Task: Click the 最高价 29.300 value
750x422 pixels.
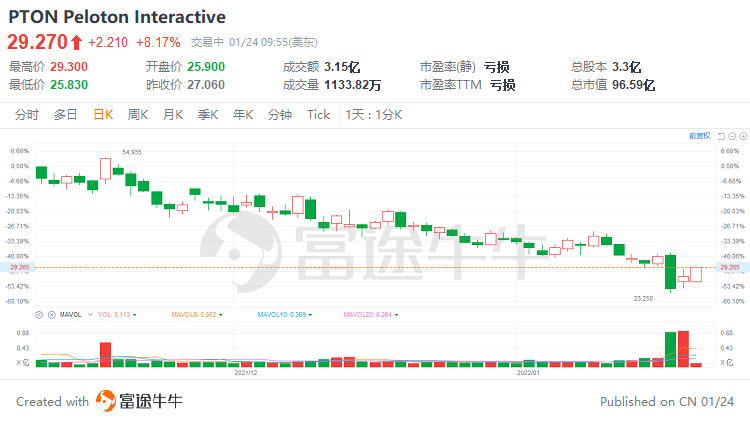Action: pos(69,67)
